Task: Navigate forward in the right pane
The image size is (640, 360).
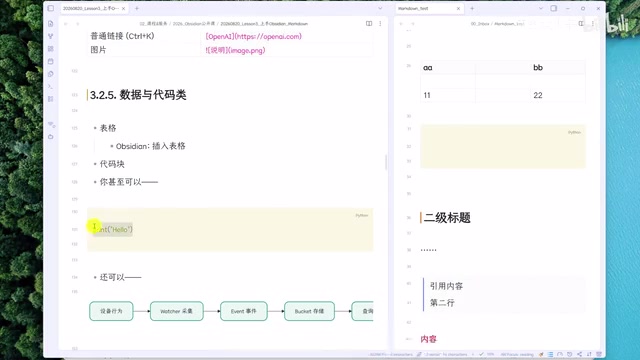Action: tap(413, 24)
